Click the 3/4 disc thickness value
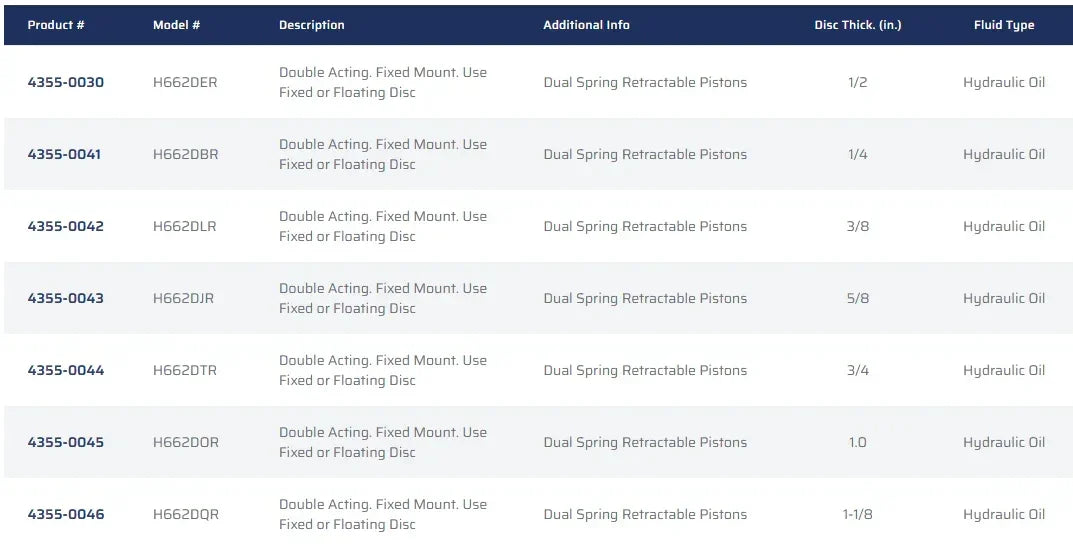Image resolution: width=1073 pixels, height=550 pixels. 857,370
